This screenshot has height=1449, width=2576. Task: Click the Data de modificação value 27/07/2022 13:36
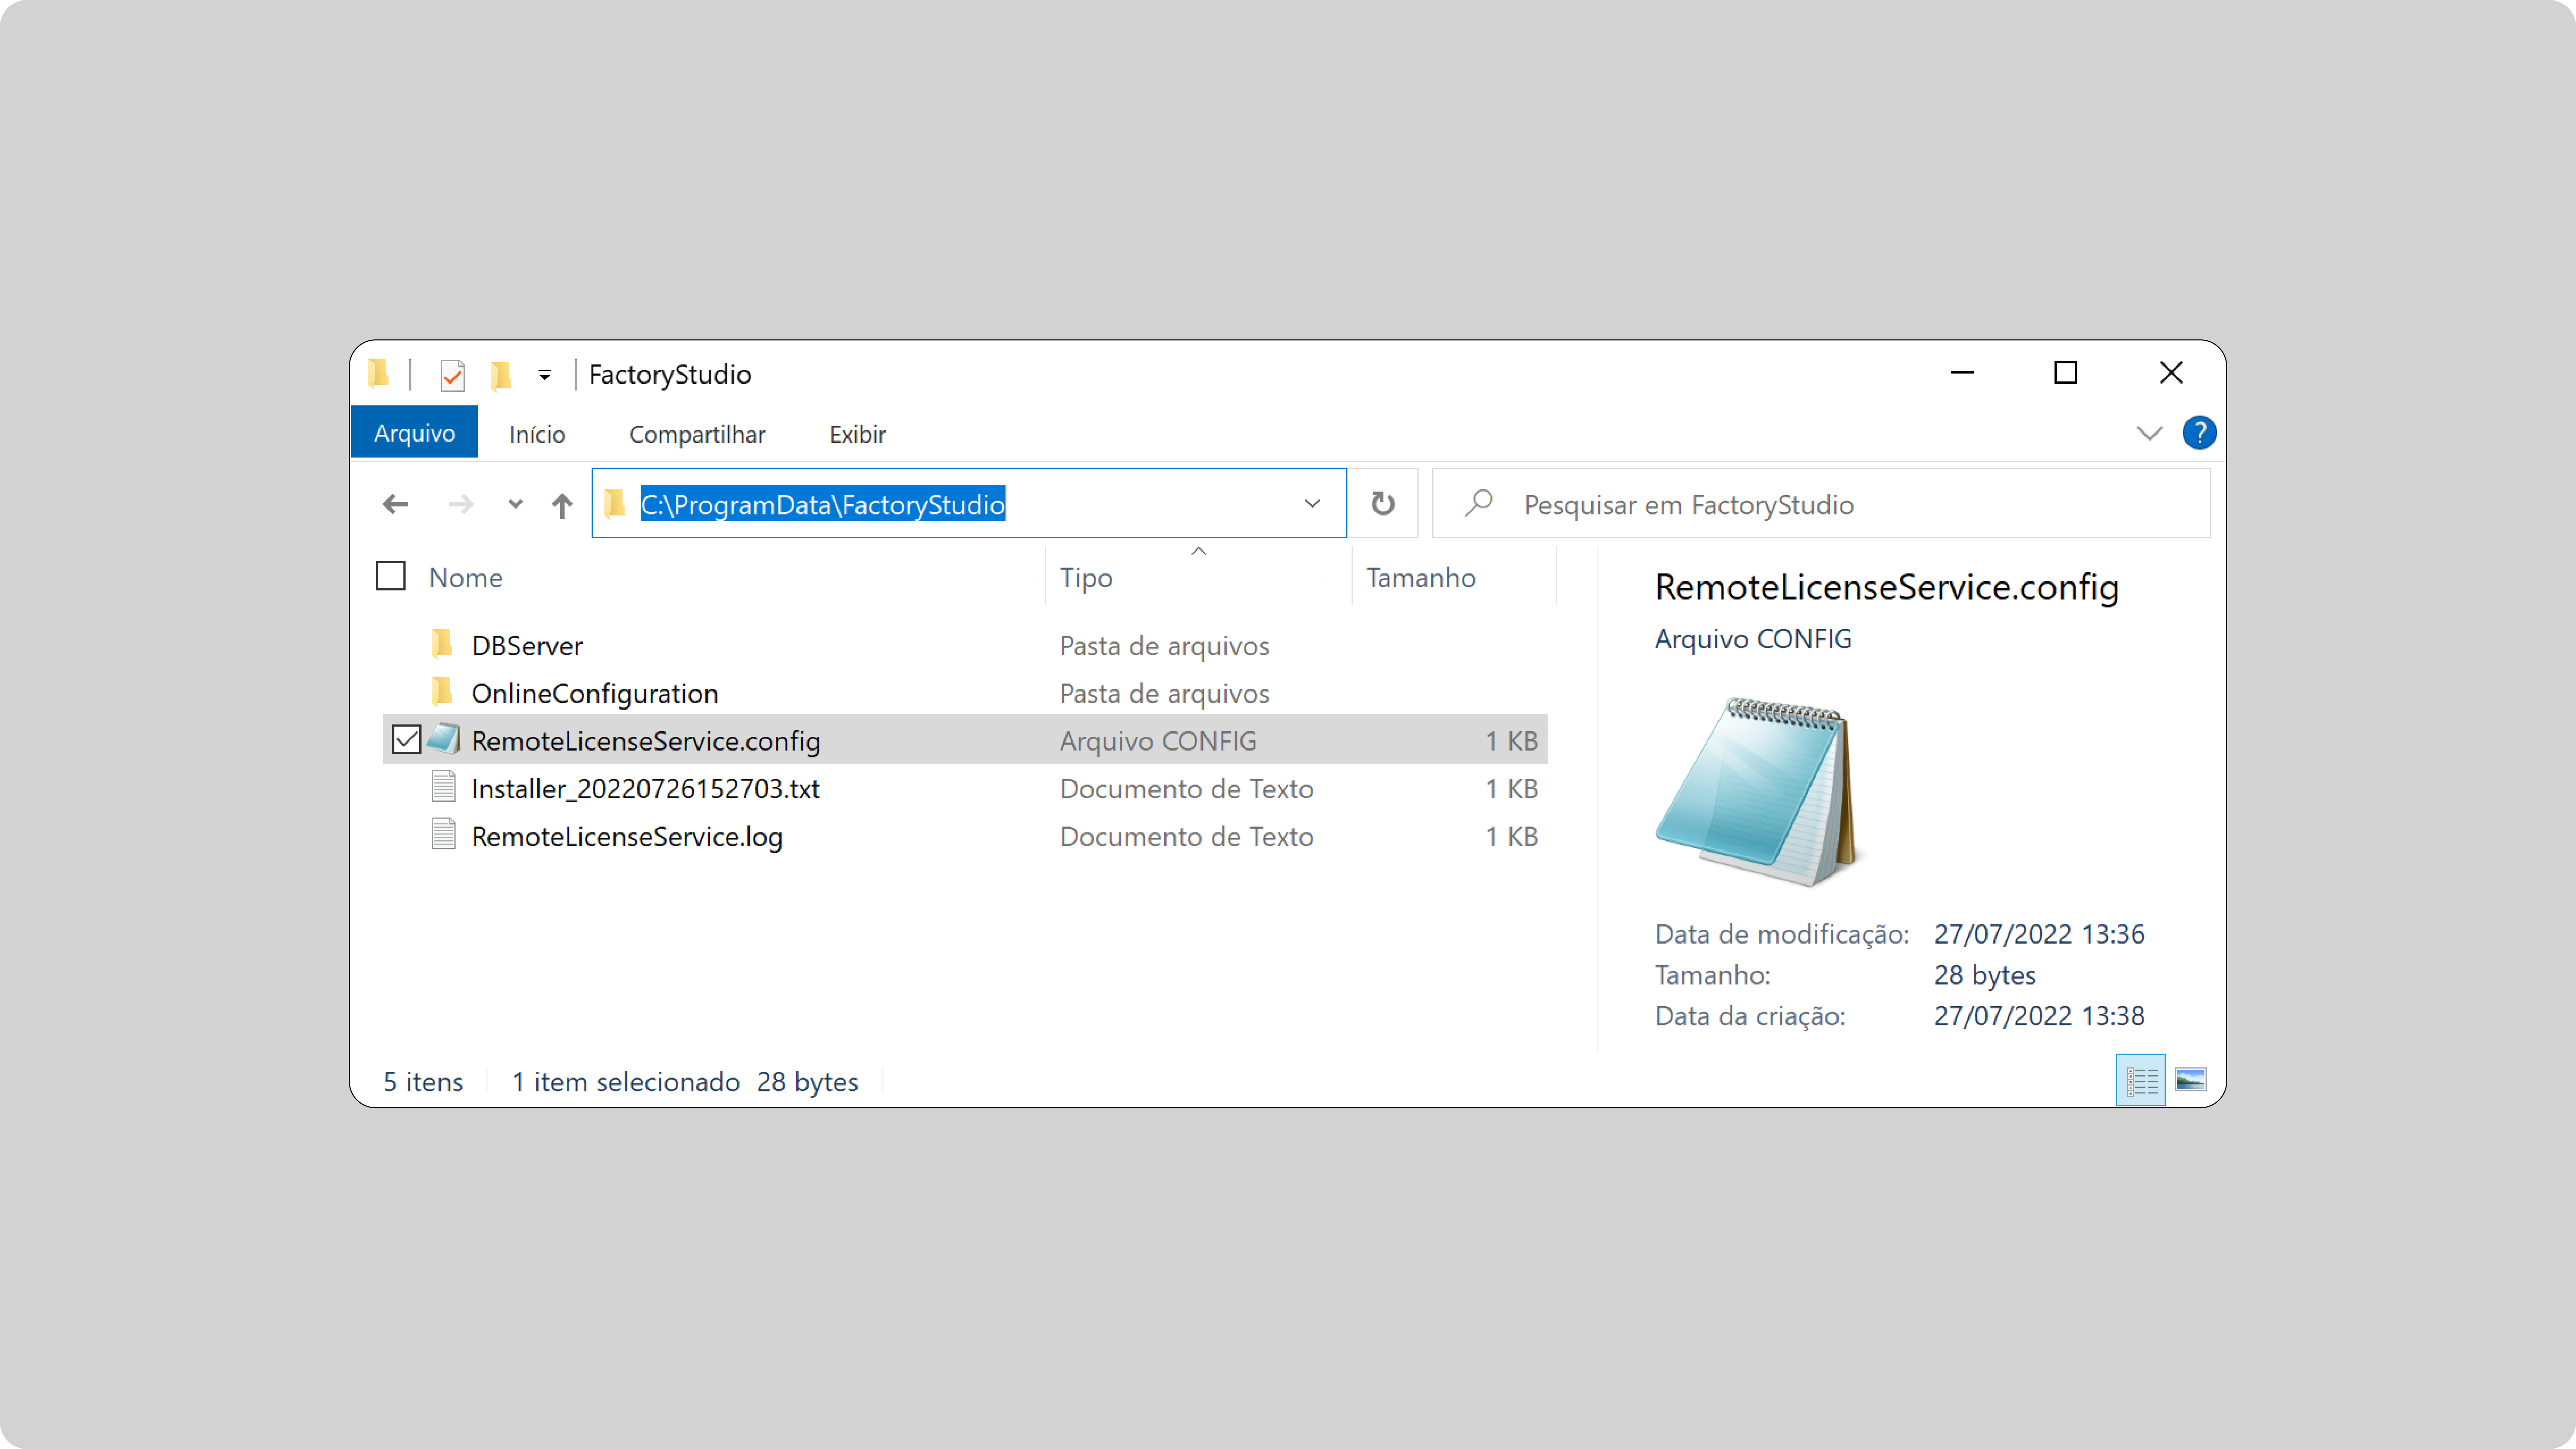click(2039, 934)
